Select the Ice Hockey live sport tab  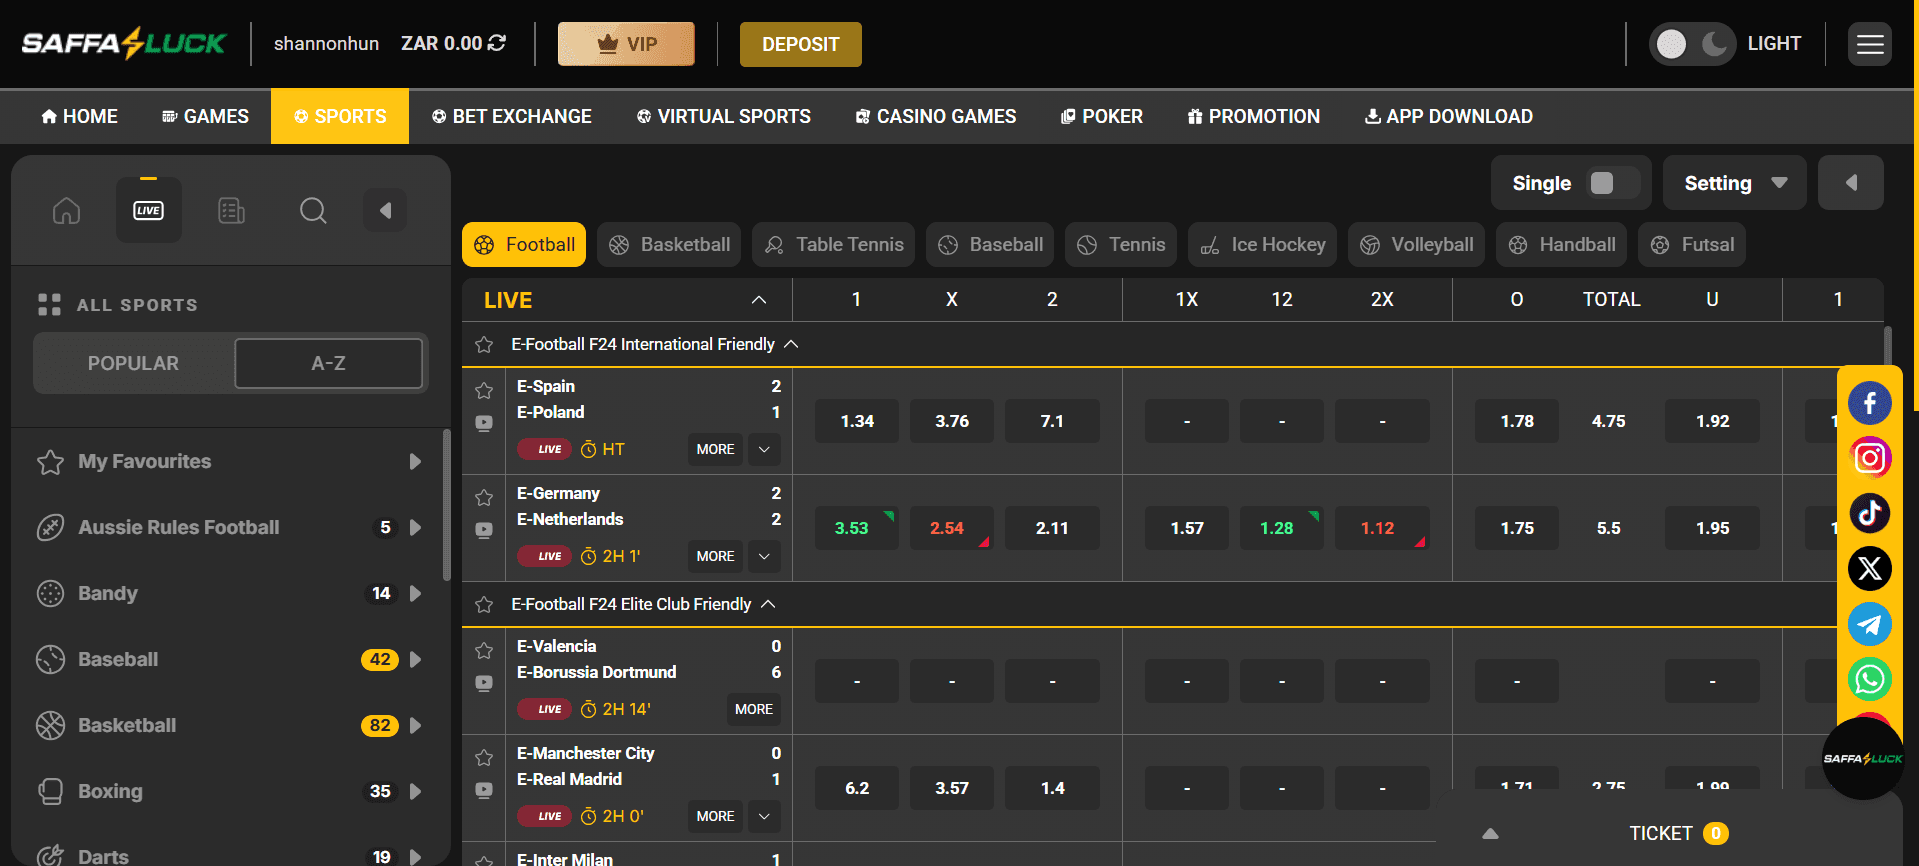[1262, 245]
